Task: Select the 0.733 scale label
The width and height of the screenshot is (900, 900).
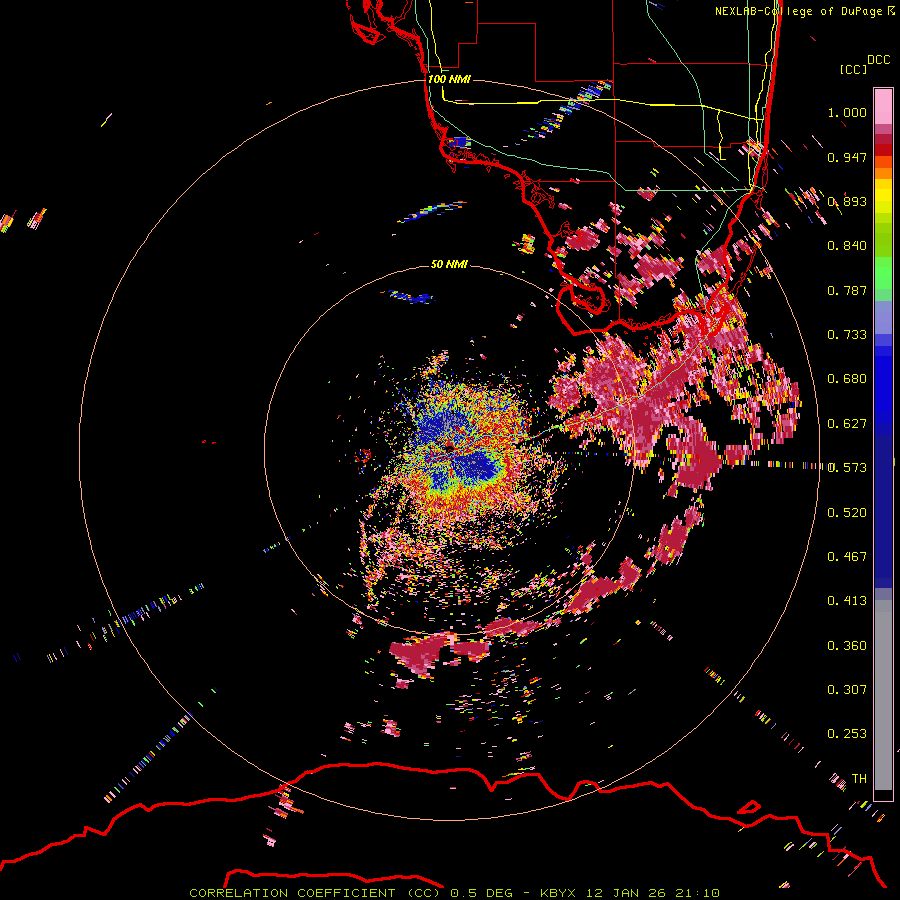Action: 847,335
